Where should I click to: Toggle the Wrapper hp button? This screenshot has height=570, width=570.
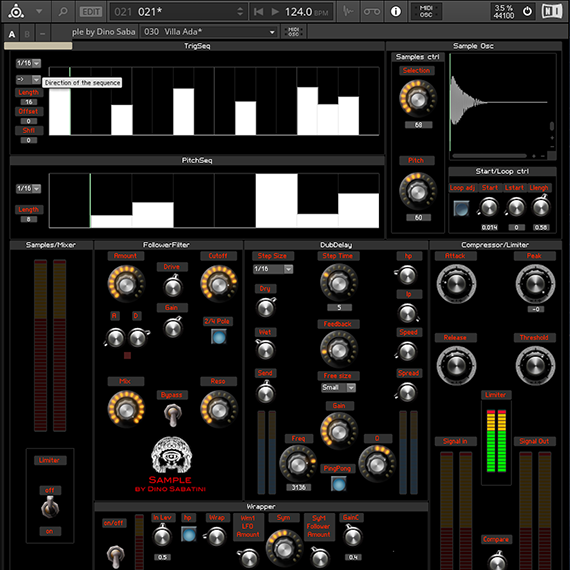pos(188,534)
